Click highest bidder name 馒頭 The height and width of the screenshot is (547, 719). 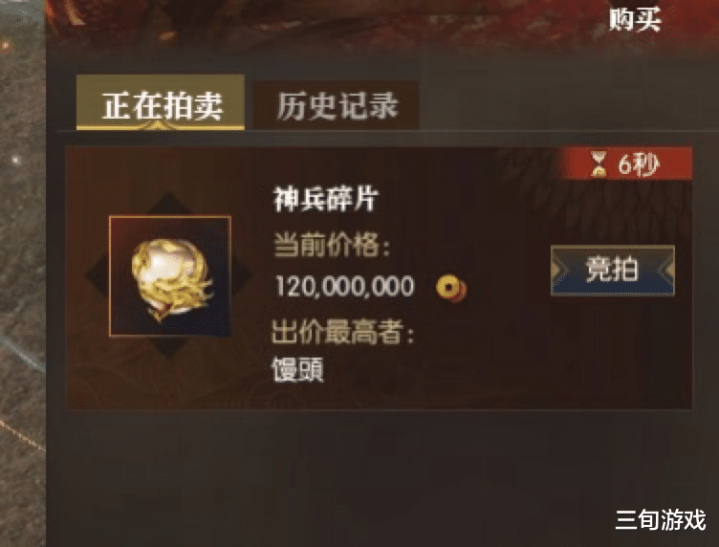pyautogui.click(x=298, y=370)
